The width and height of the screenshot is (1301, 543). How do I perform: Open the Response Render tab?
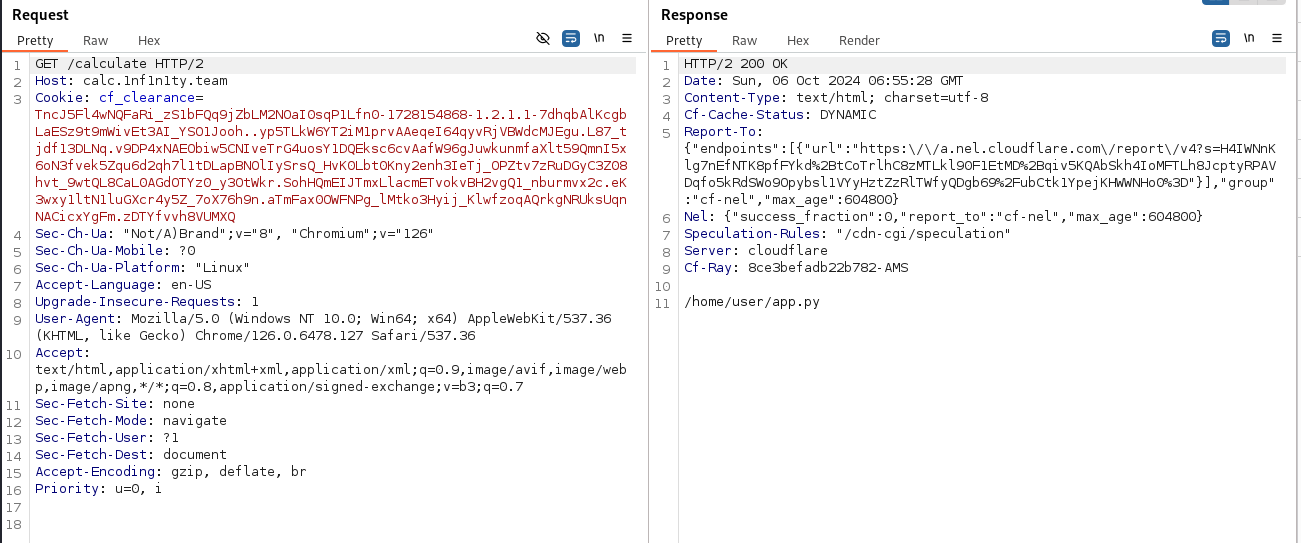(859, 41)
